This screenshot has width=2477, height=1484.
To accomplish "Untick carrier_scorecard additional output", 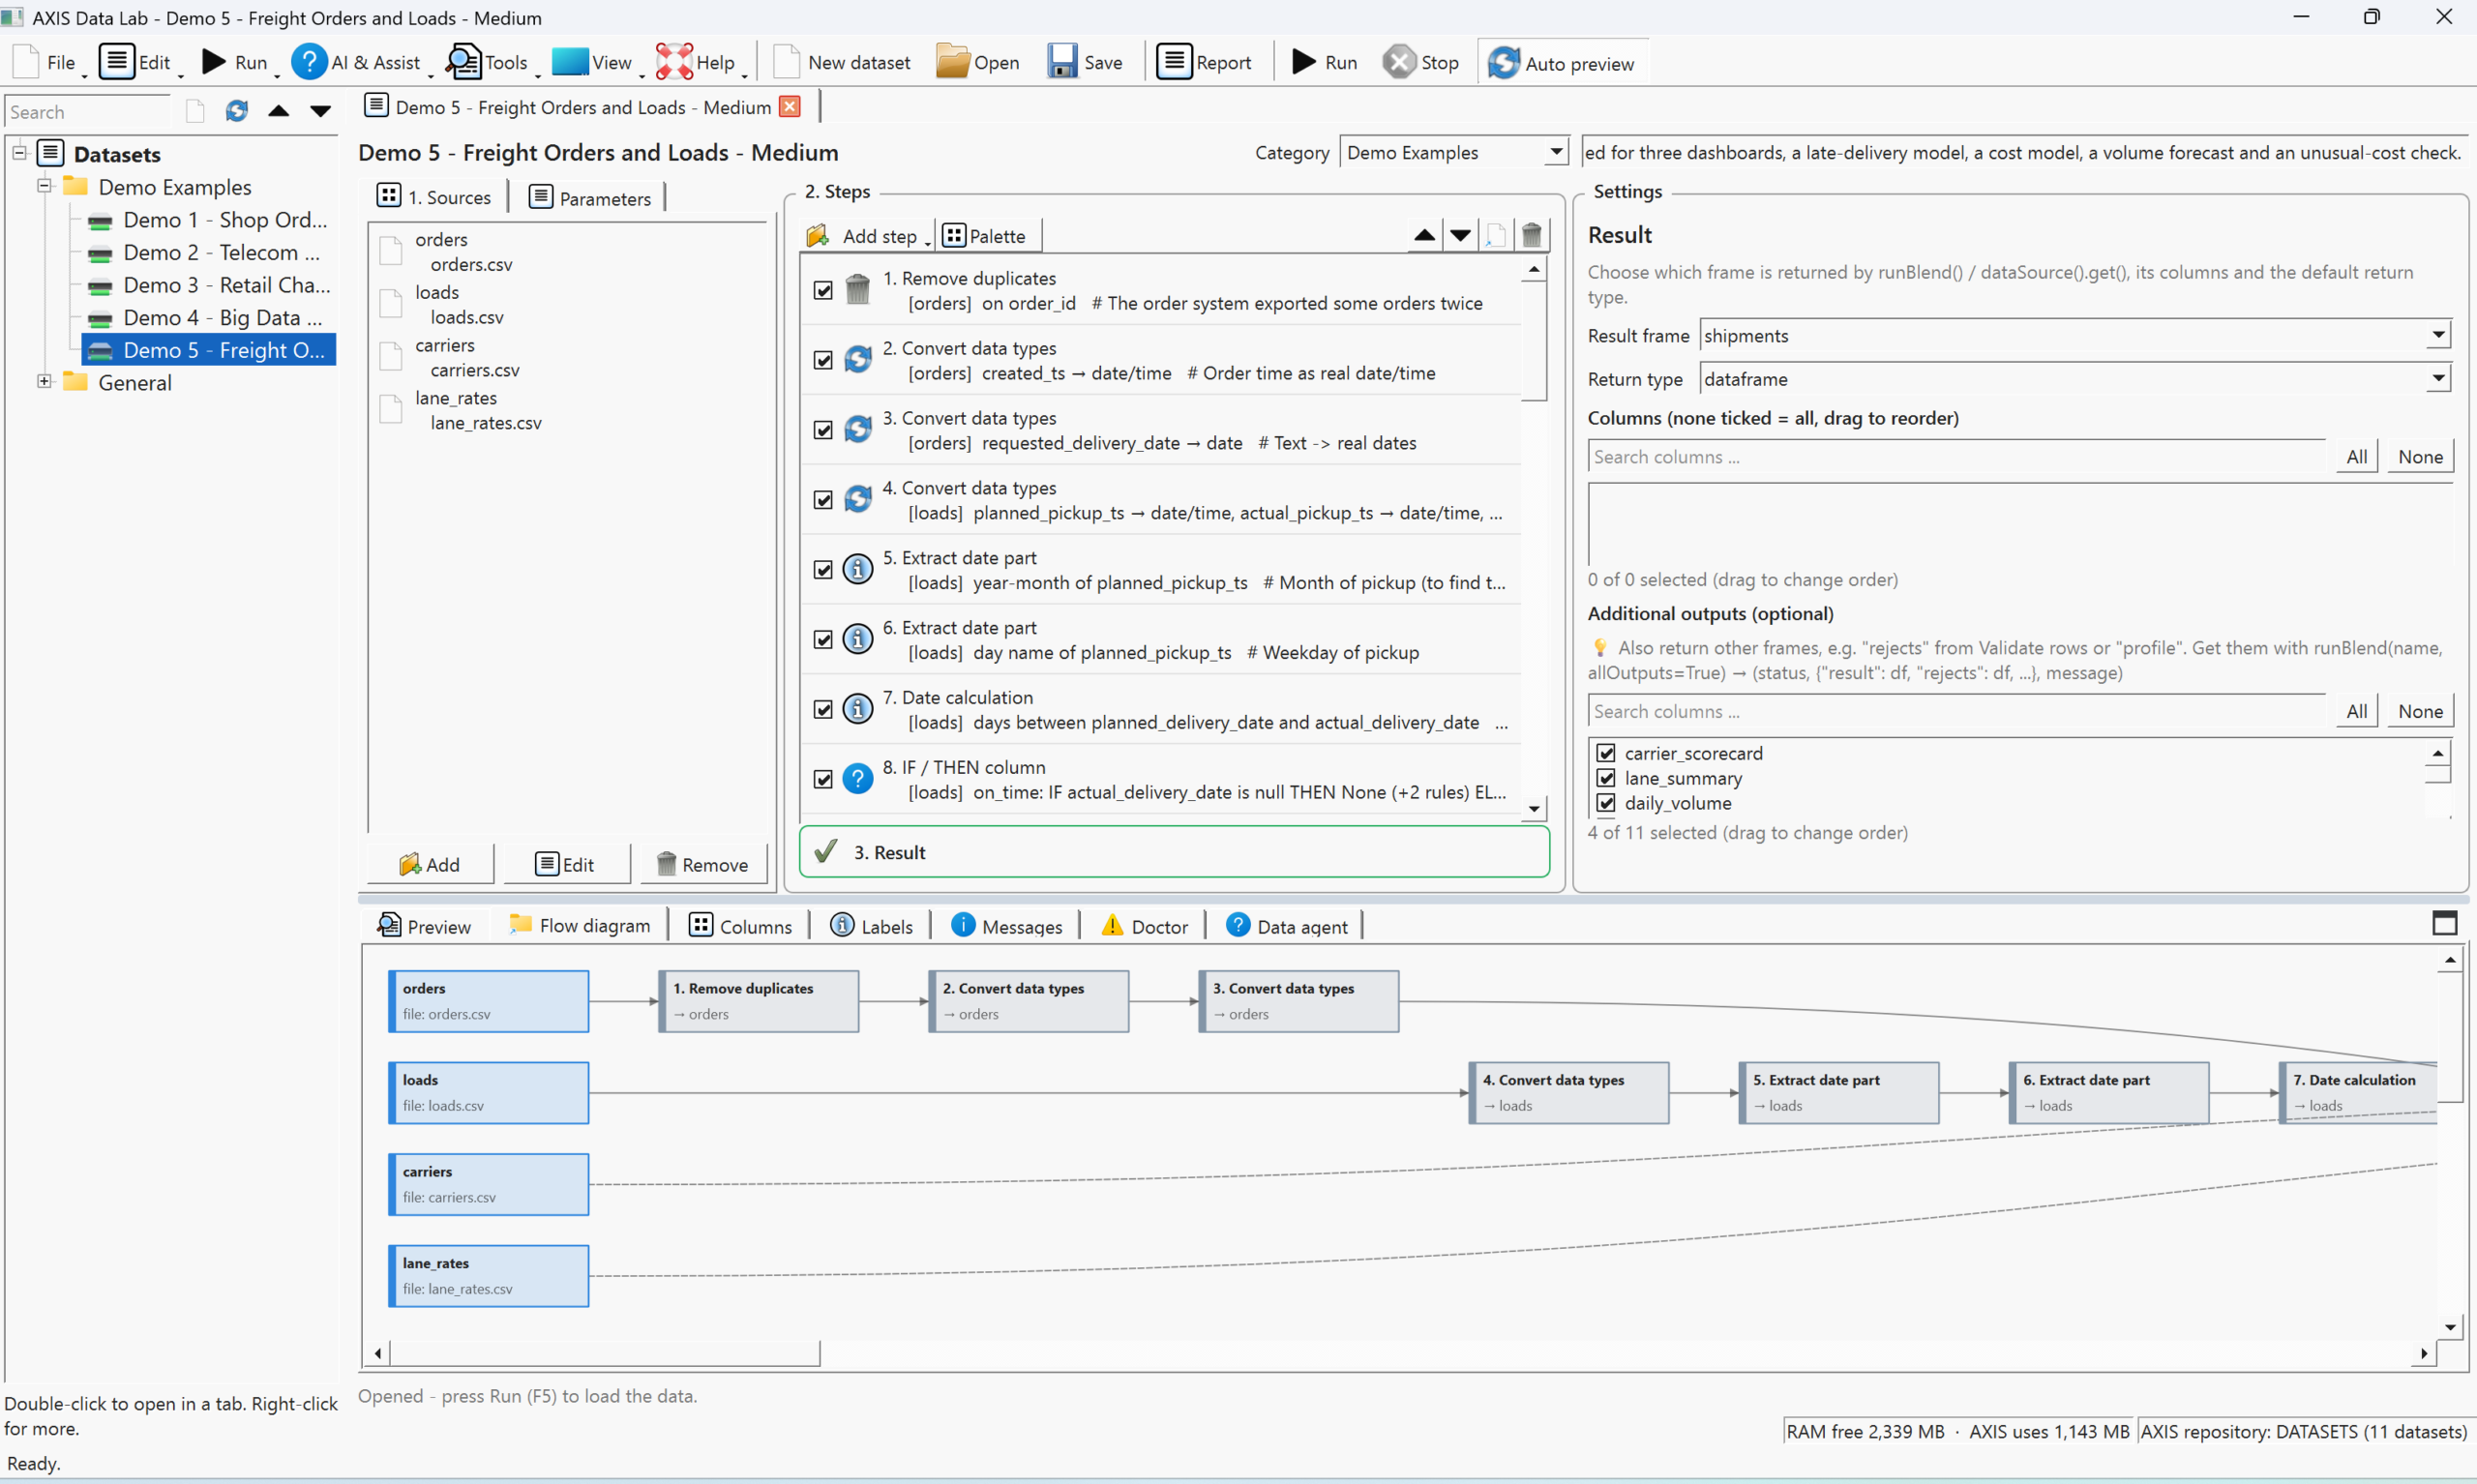I will pos(1606,753).
